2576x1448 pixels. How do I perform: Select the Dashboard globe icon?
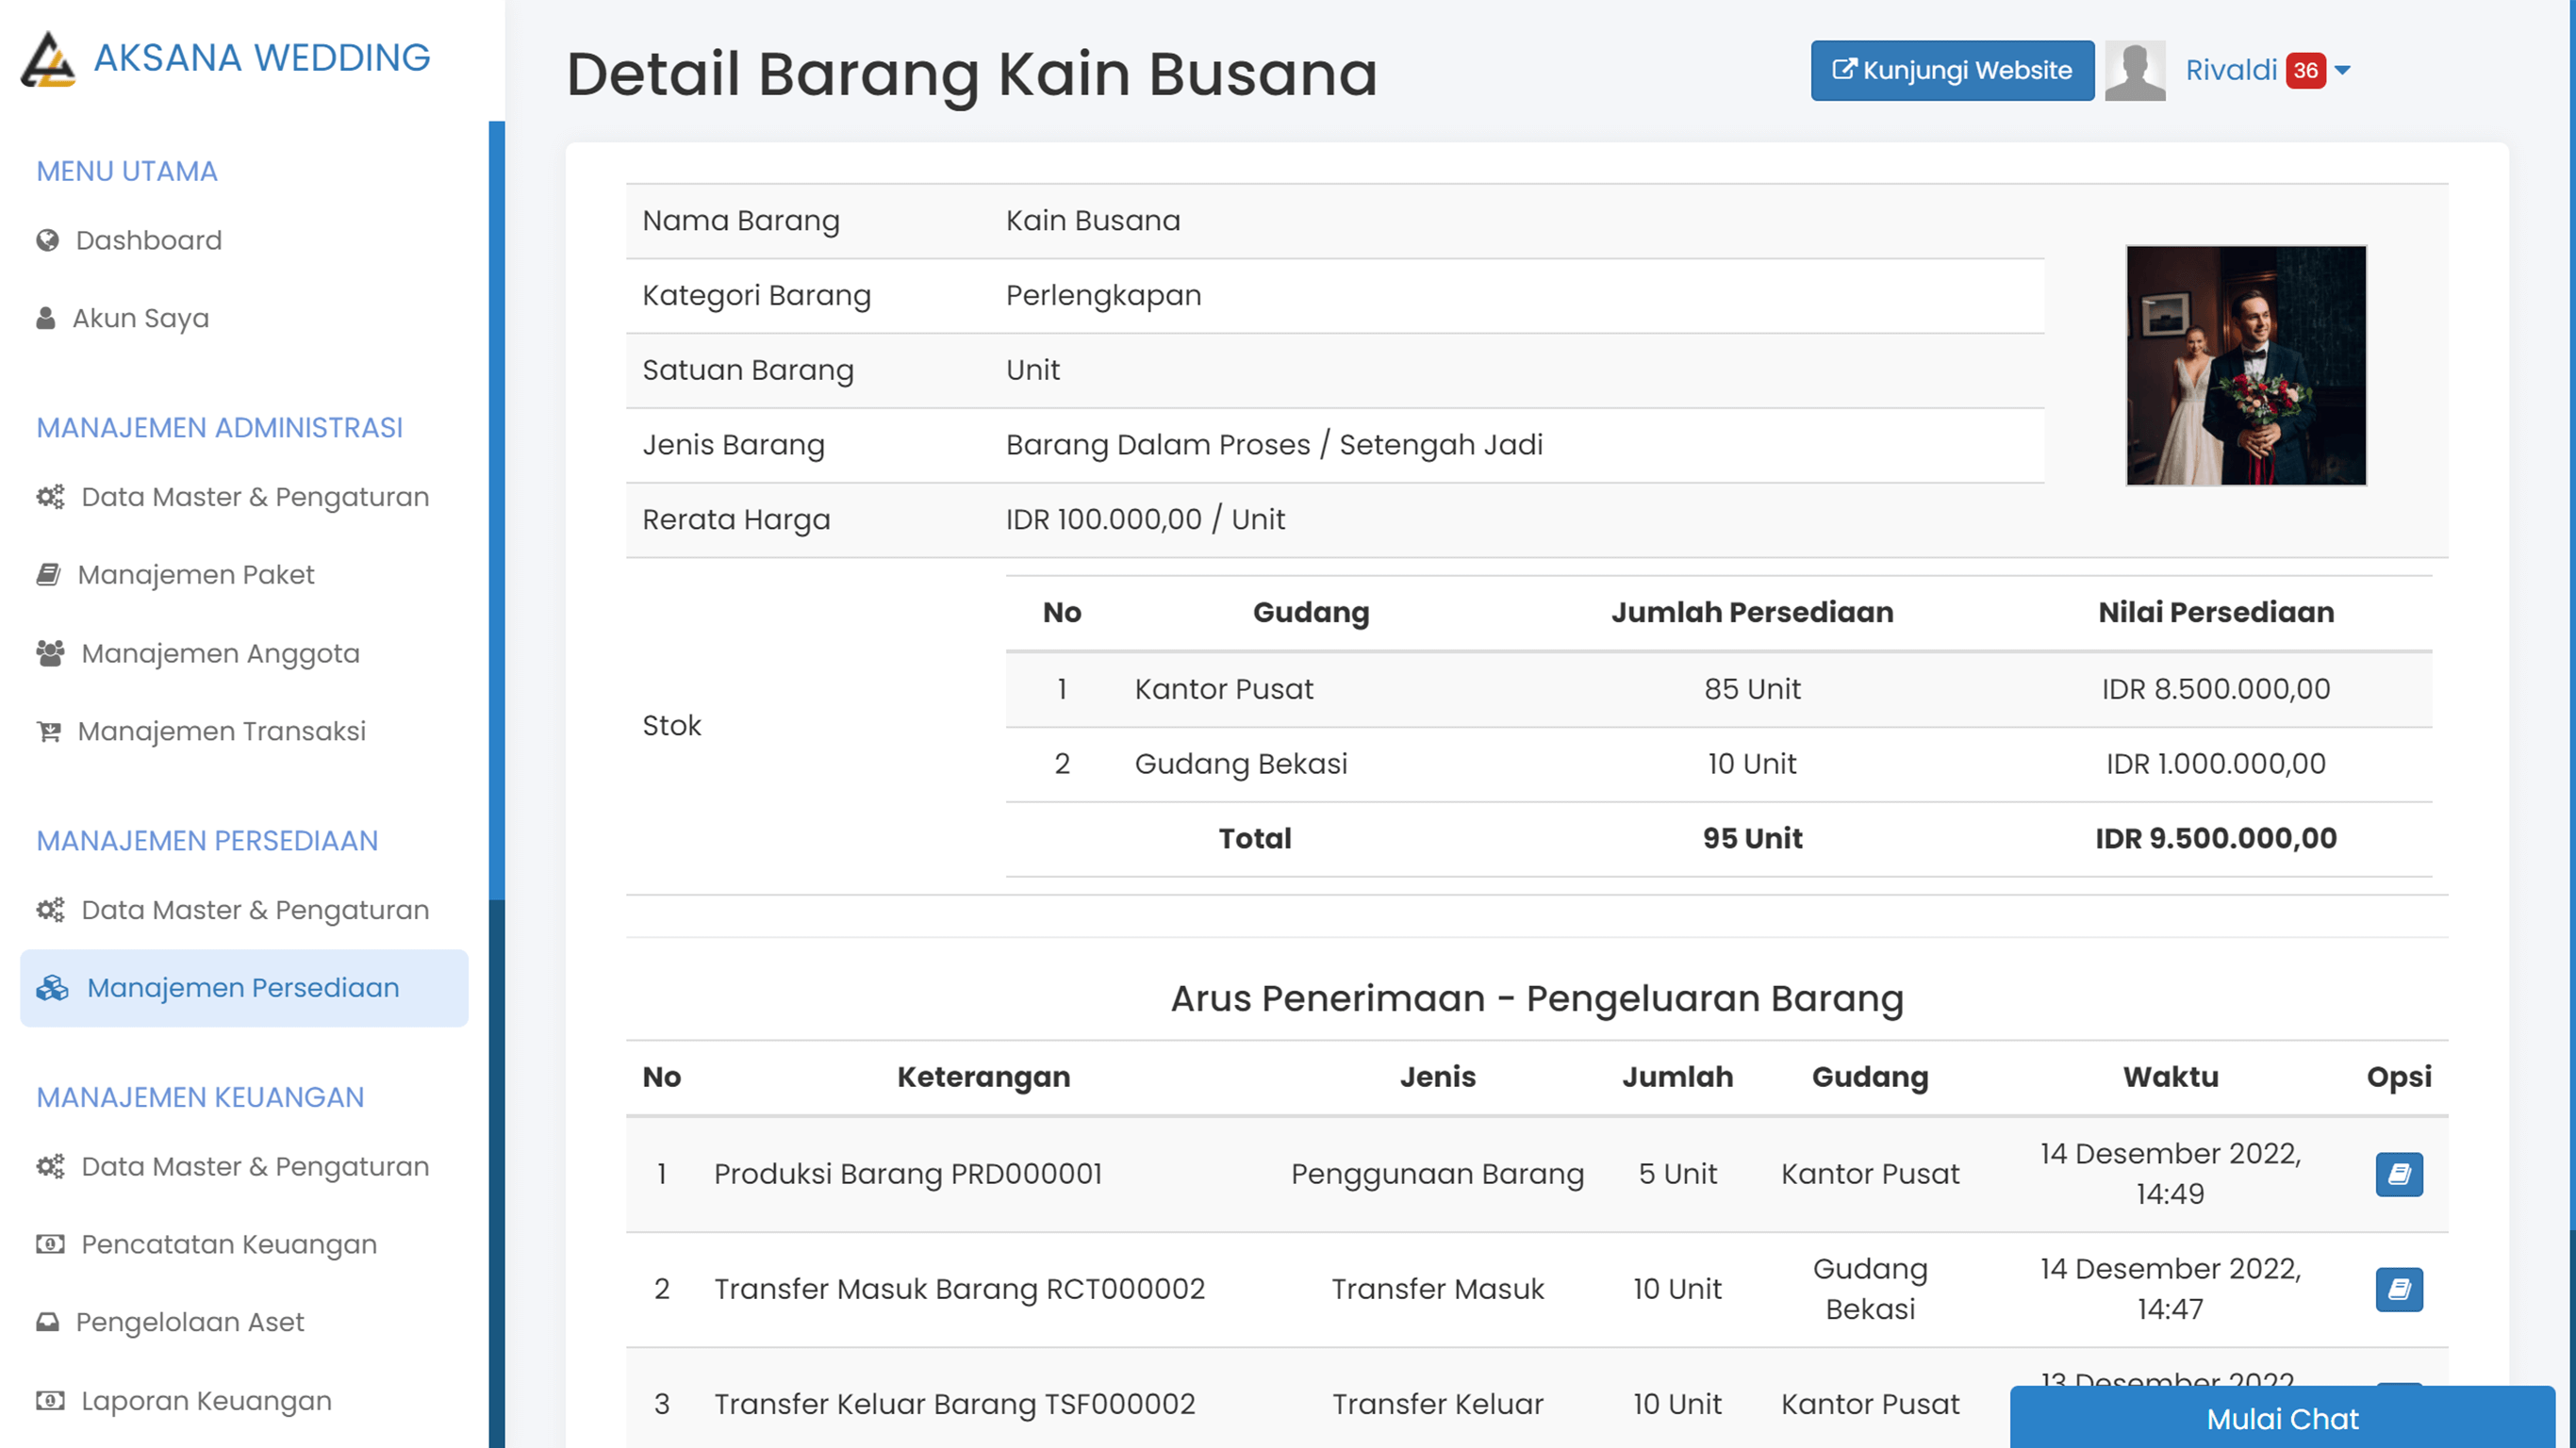[46, 240]
